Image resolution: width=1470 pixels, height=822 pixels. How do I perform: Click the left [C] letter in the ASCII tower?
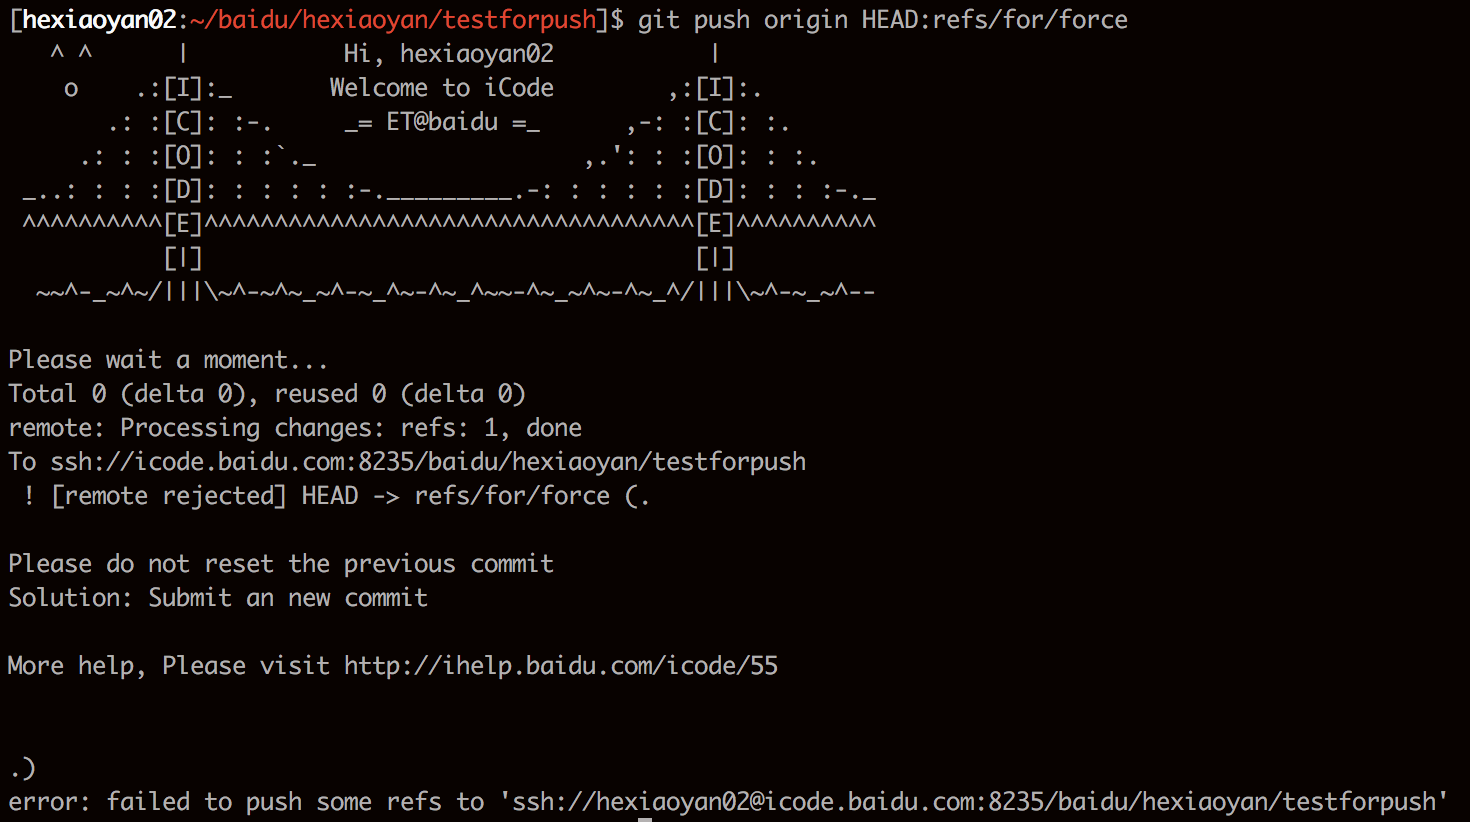pos(183,123)
